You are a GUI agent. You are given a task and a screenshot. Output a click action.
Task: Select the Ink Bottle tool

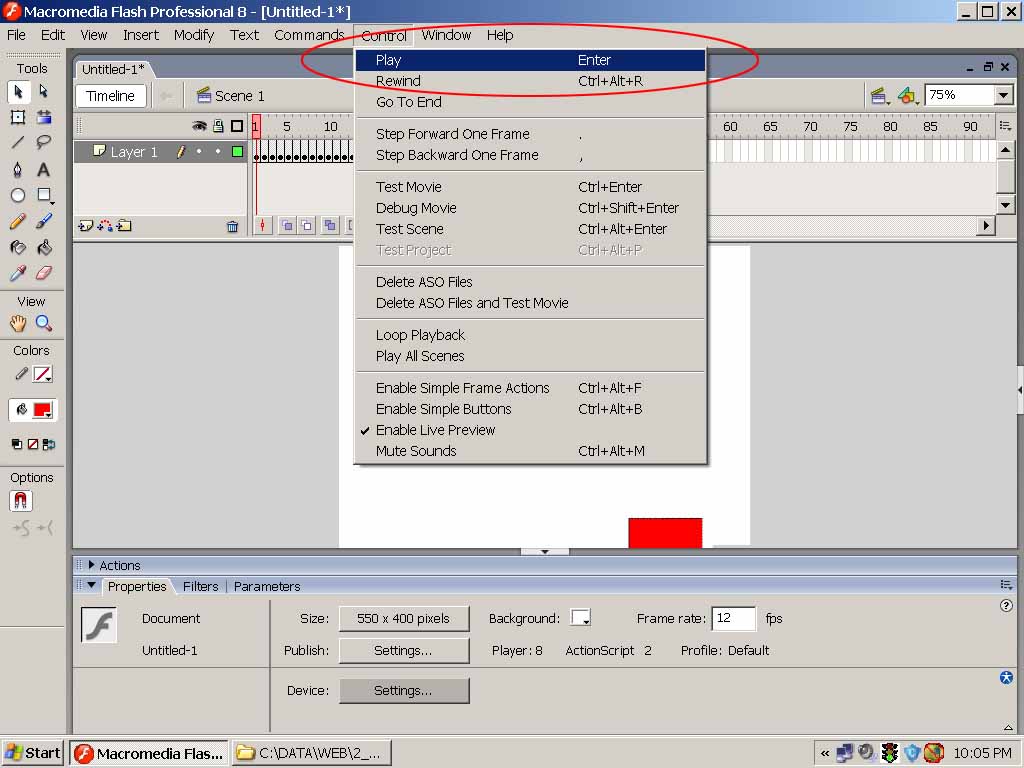click(18, 247)
